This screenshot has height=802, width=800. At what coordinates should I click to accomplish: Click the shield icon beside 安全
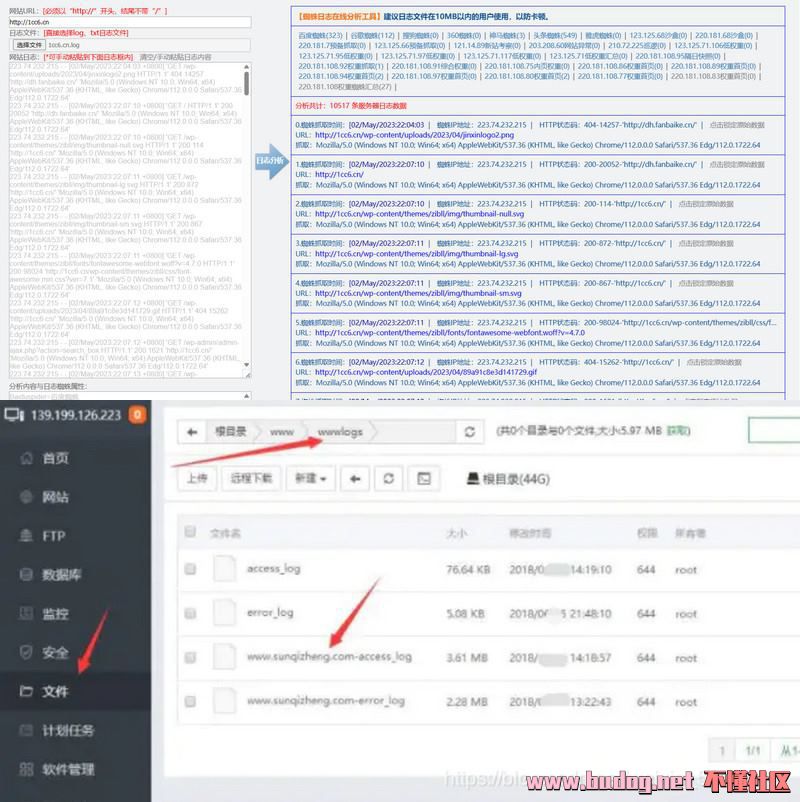[x=26, y=652]
